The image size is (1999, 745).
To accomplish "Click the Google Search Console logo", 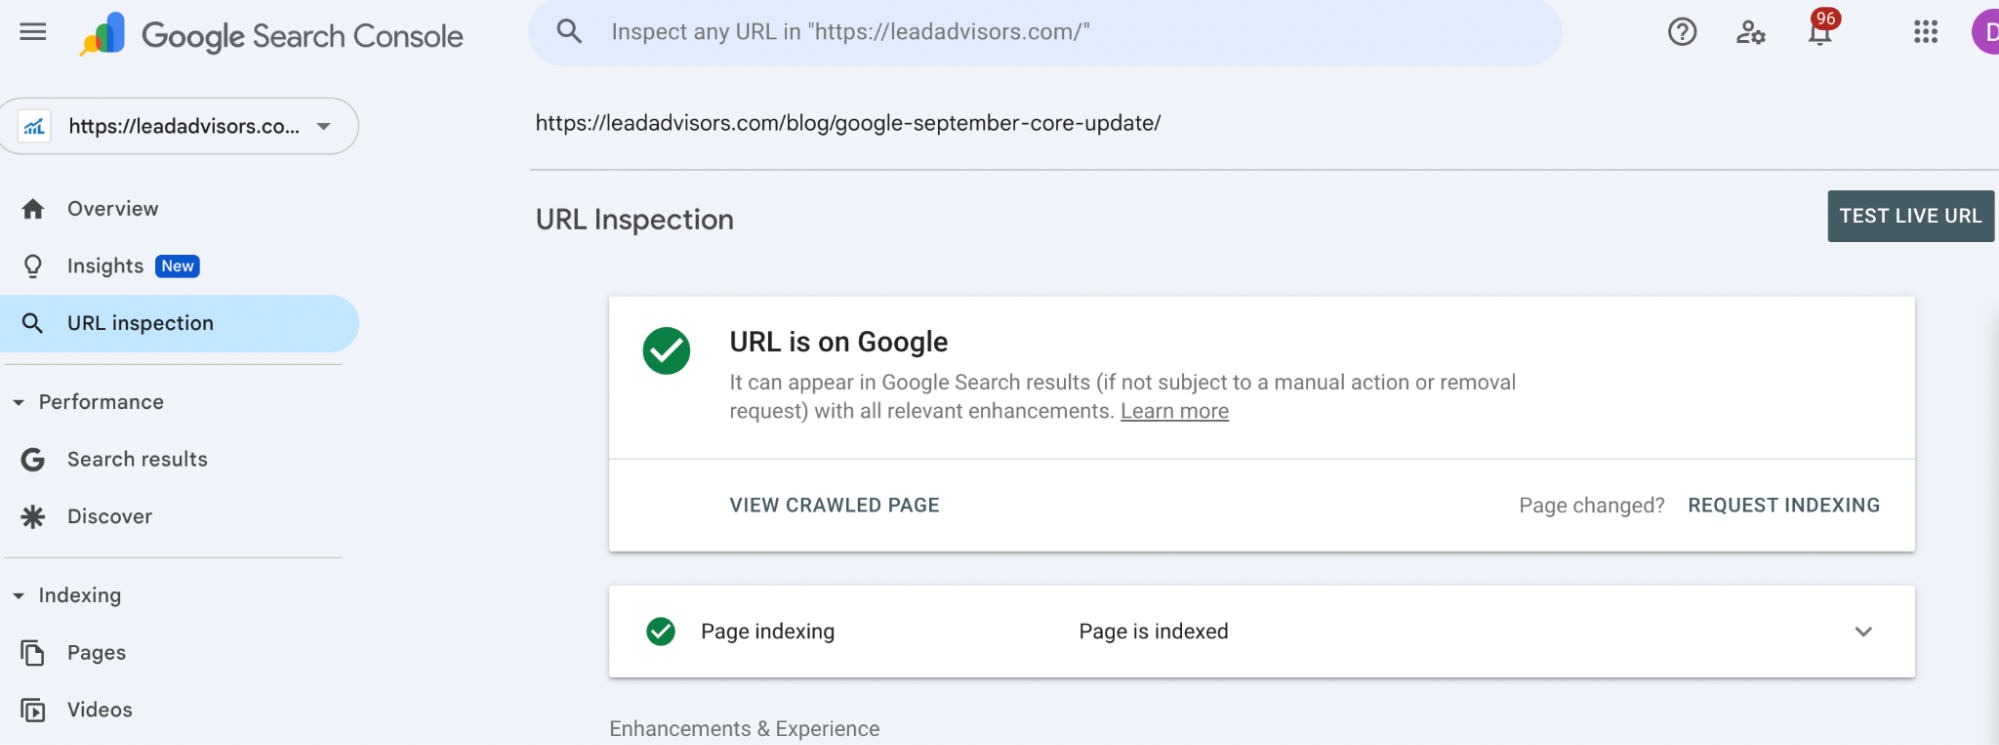I will point(272,36).
